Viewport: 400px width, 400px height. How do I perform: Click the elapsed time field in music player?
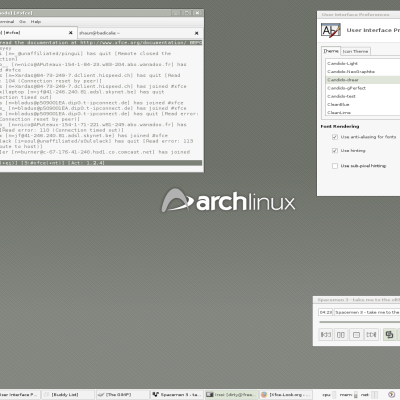click(326, 312)
